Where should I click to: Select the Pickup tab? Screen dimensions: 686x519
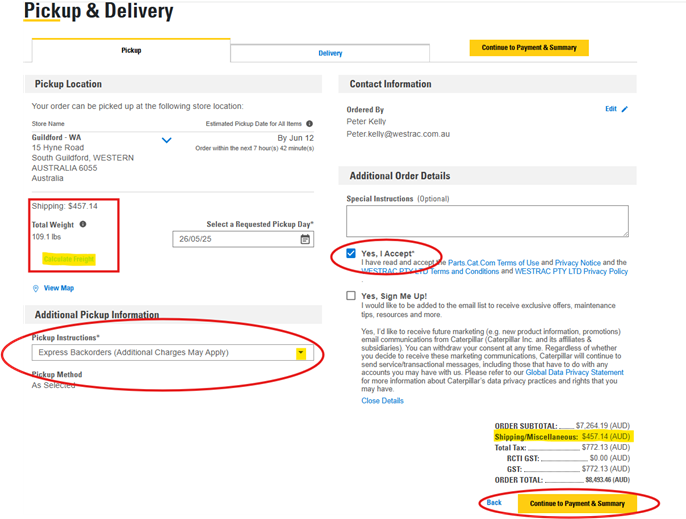tap(131, 50)
